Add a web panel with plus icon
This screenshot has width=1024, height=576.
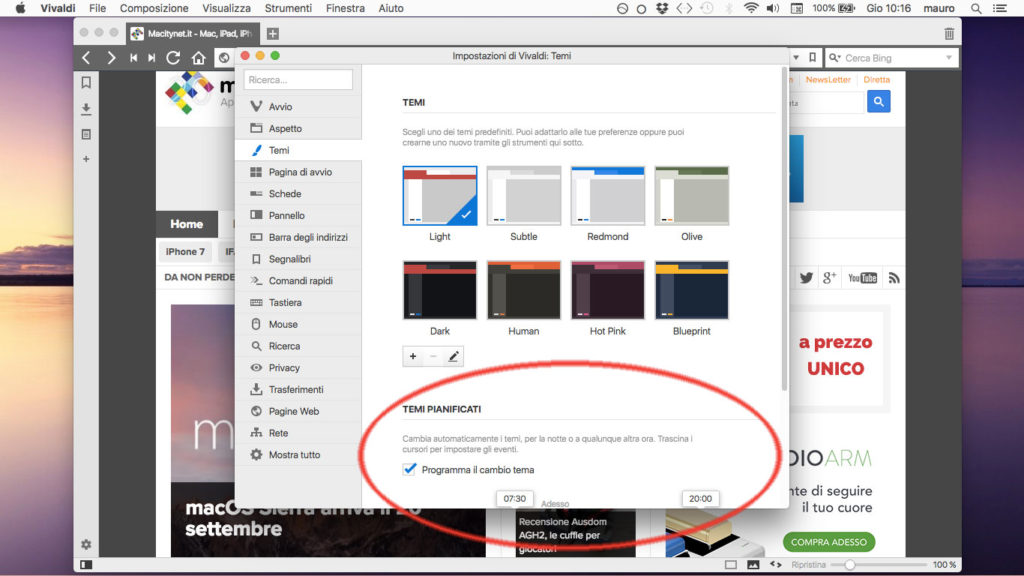[x=86, y=159]
